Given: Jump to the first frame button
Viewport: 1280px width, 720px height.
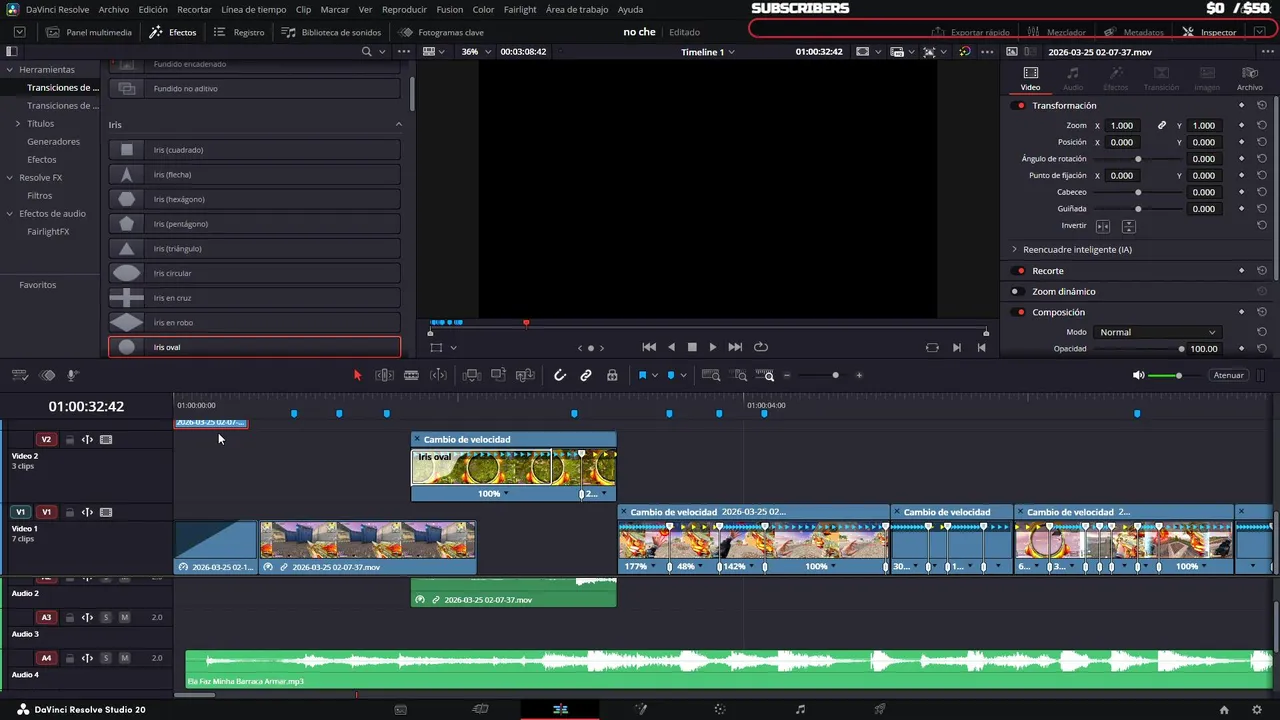Looking at the screenshot, I should (649, 347).
